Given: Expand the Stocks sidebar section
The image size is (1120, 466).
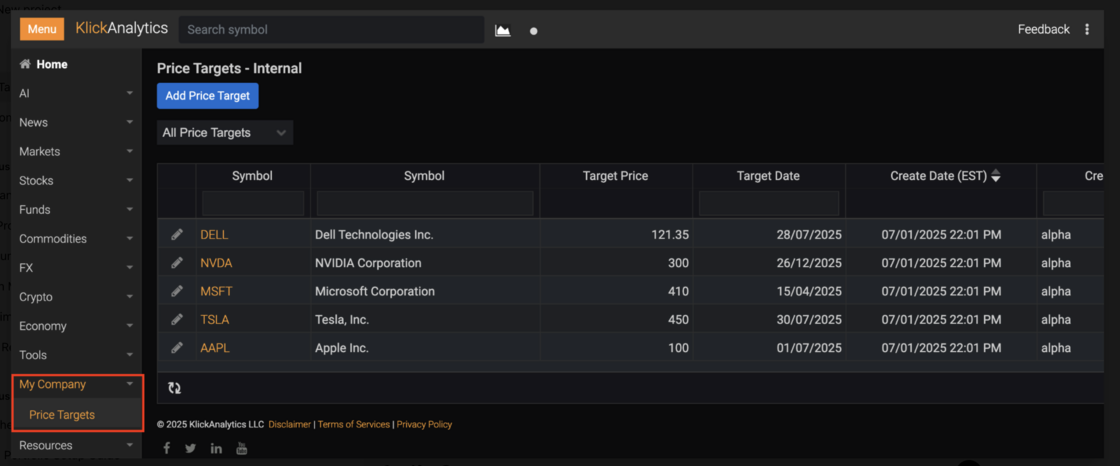Looking at the screenshot, I should click(x=76, y=181).
